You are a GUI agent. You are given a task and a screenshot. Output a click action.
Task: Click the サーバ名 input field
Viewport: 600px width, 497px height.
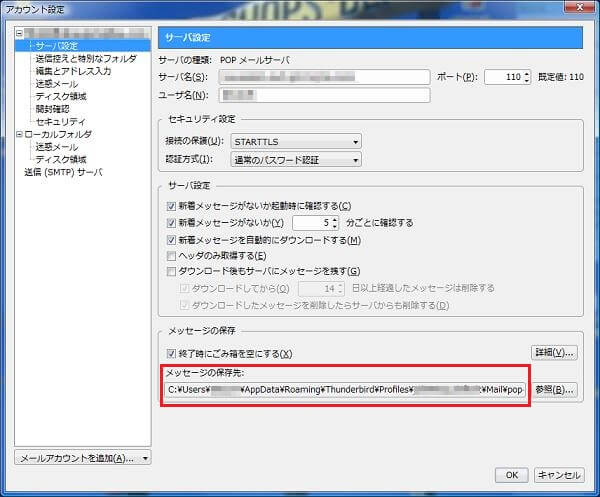324,77
